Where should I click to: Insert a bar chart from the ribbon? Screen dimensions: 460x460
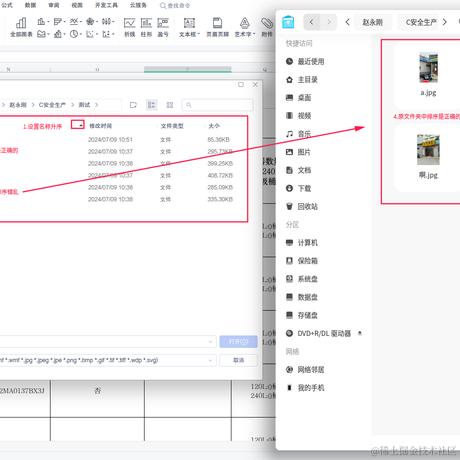click(x=59, y=22)
